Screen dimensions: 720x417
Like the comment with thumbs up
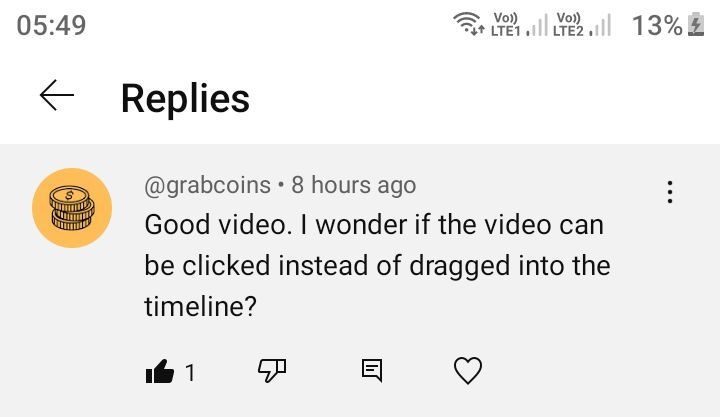pos(160,372)
